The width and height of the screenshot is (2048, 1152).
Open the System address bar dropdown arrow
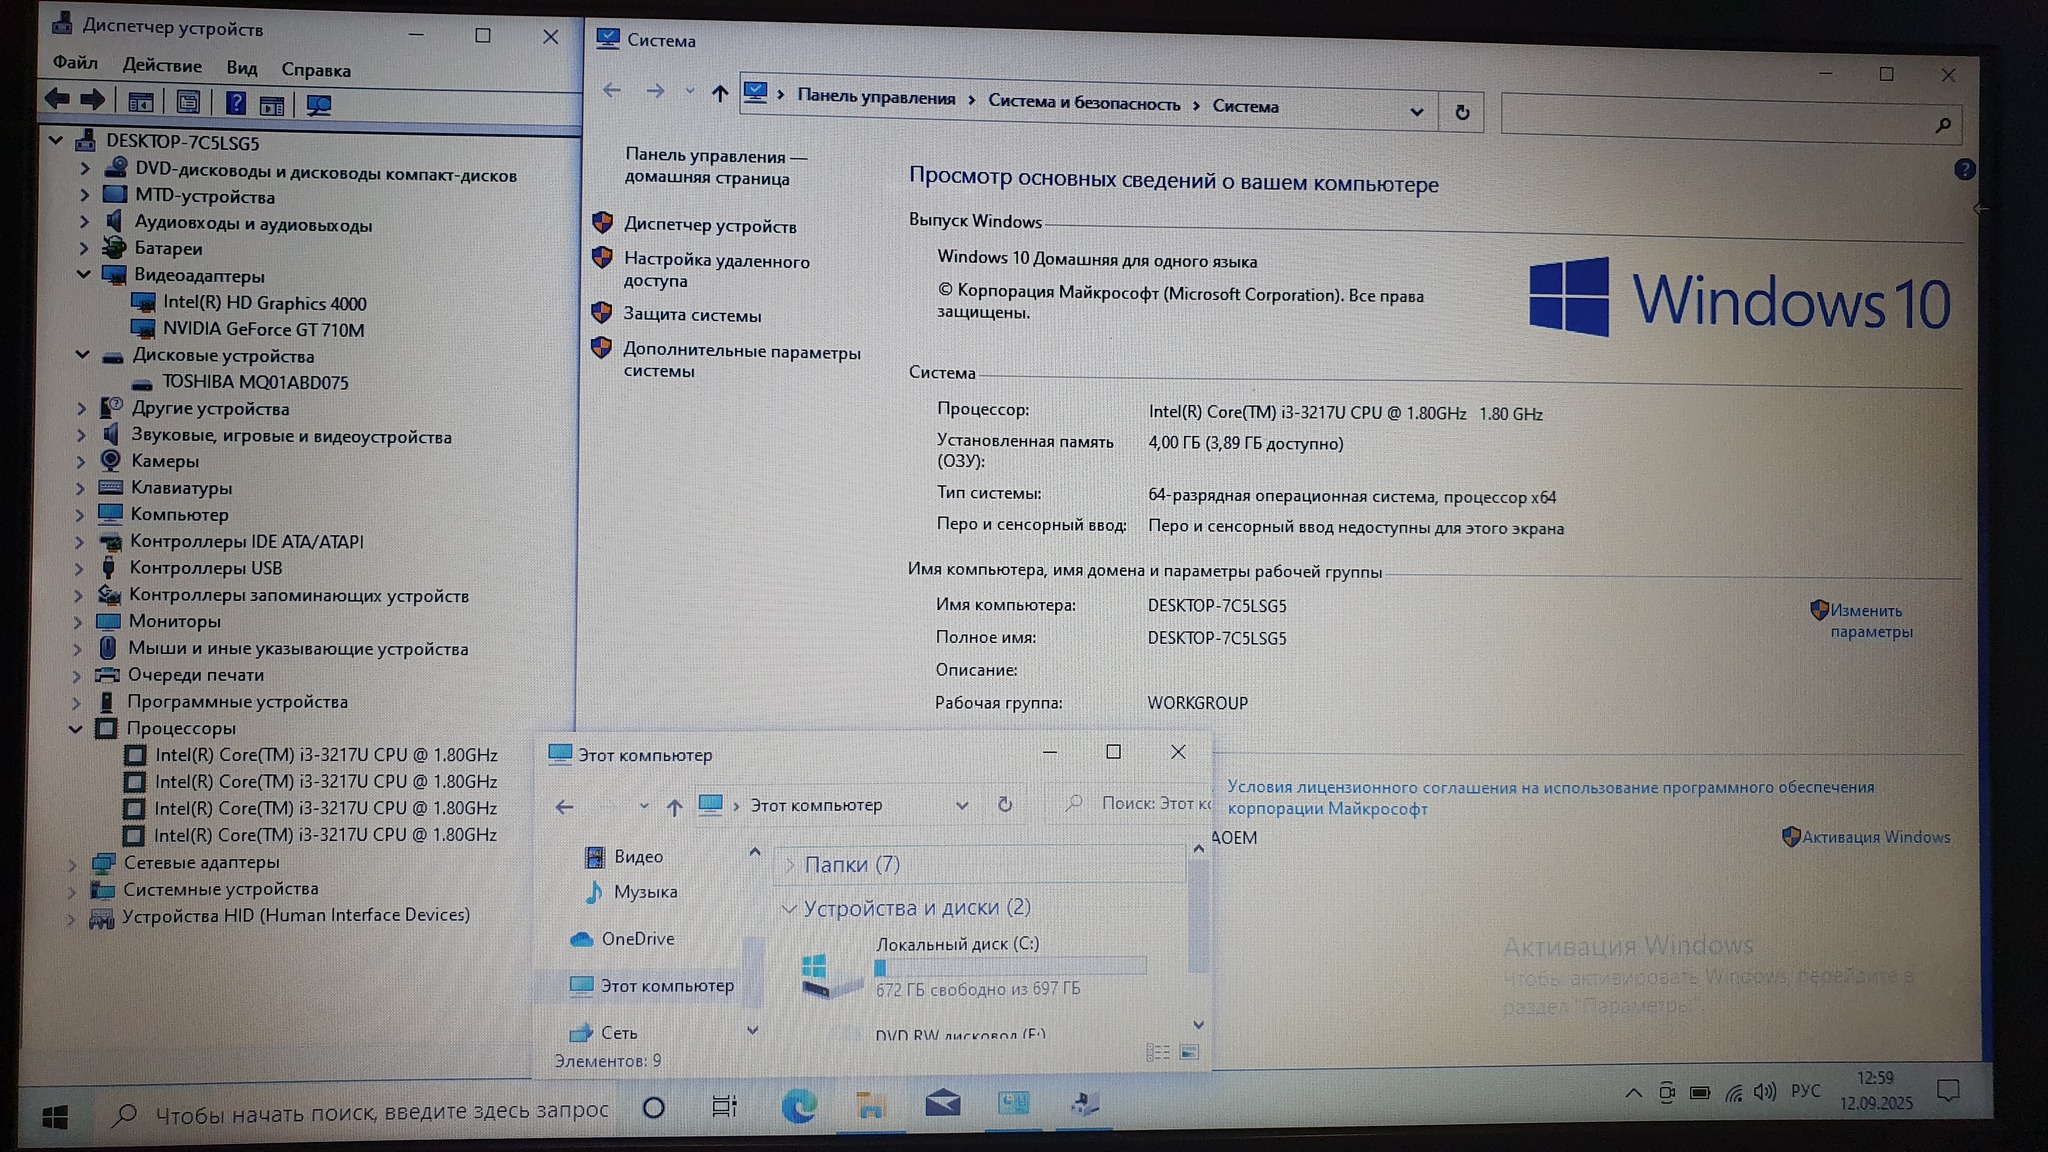click(1416, 112)
